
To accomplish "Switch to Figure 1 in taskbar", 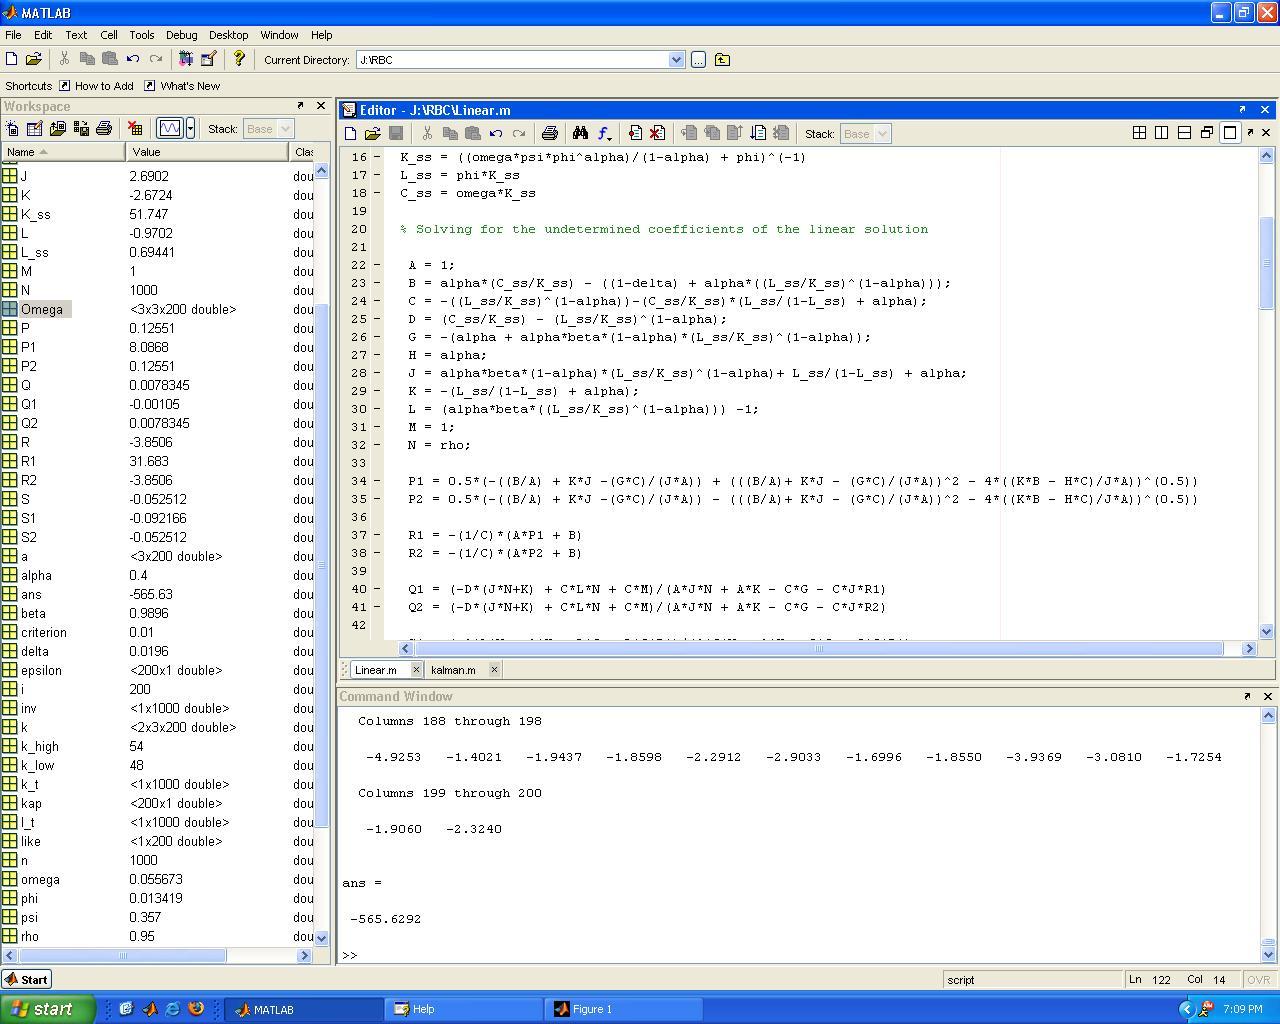I will click(625, 1009).
